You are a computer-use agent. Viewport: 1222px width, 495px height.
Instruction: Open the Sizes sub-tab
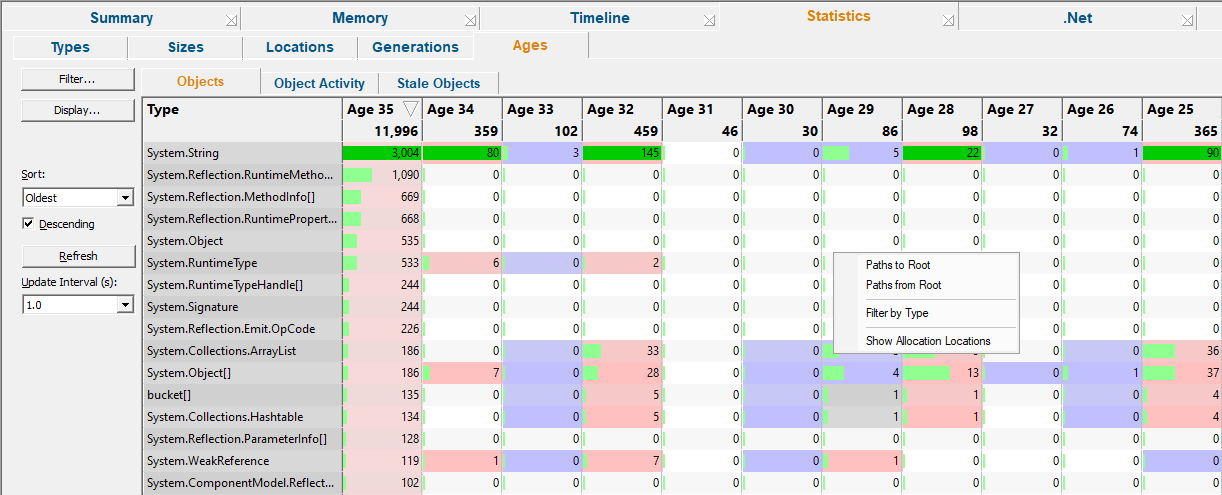(x=185, y=47)
